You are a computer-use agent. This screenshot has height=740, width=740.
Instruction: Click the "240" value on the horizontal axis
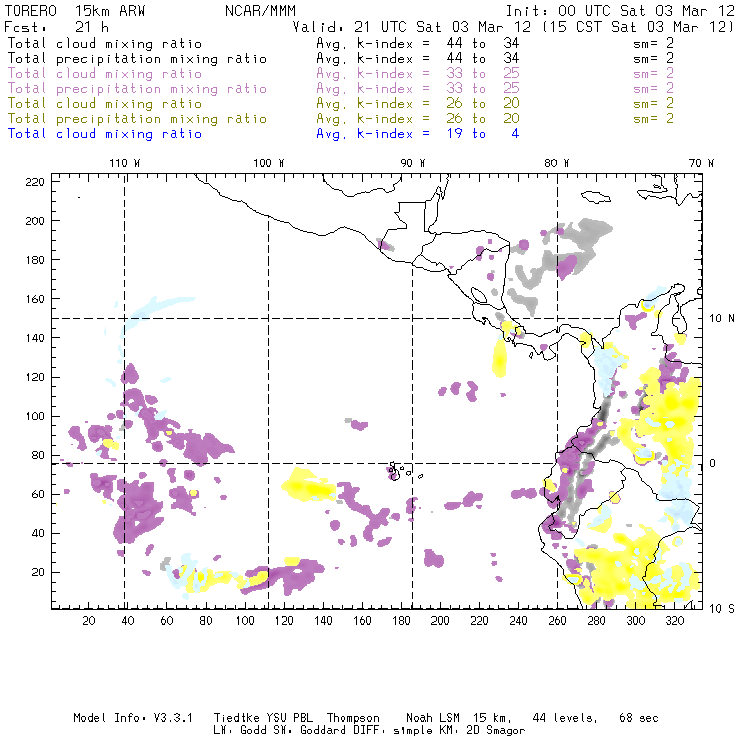click(x=518, y=621)
